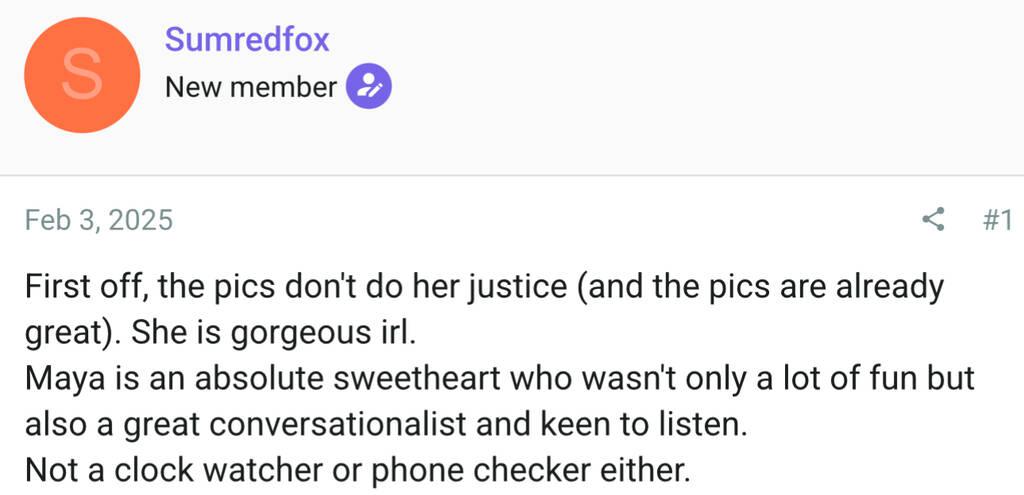This screenshot has height=495, width=1024.
Task: Click the New member user title
Action: pyautogui.click(x=251, y=87)
